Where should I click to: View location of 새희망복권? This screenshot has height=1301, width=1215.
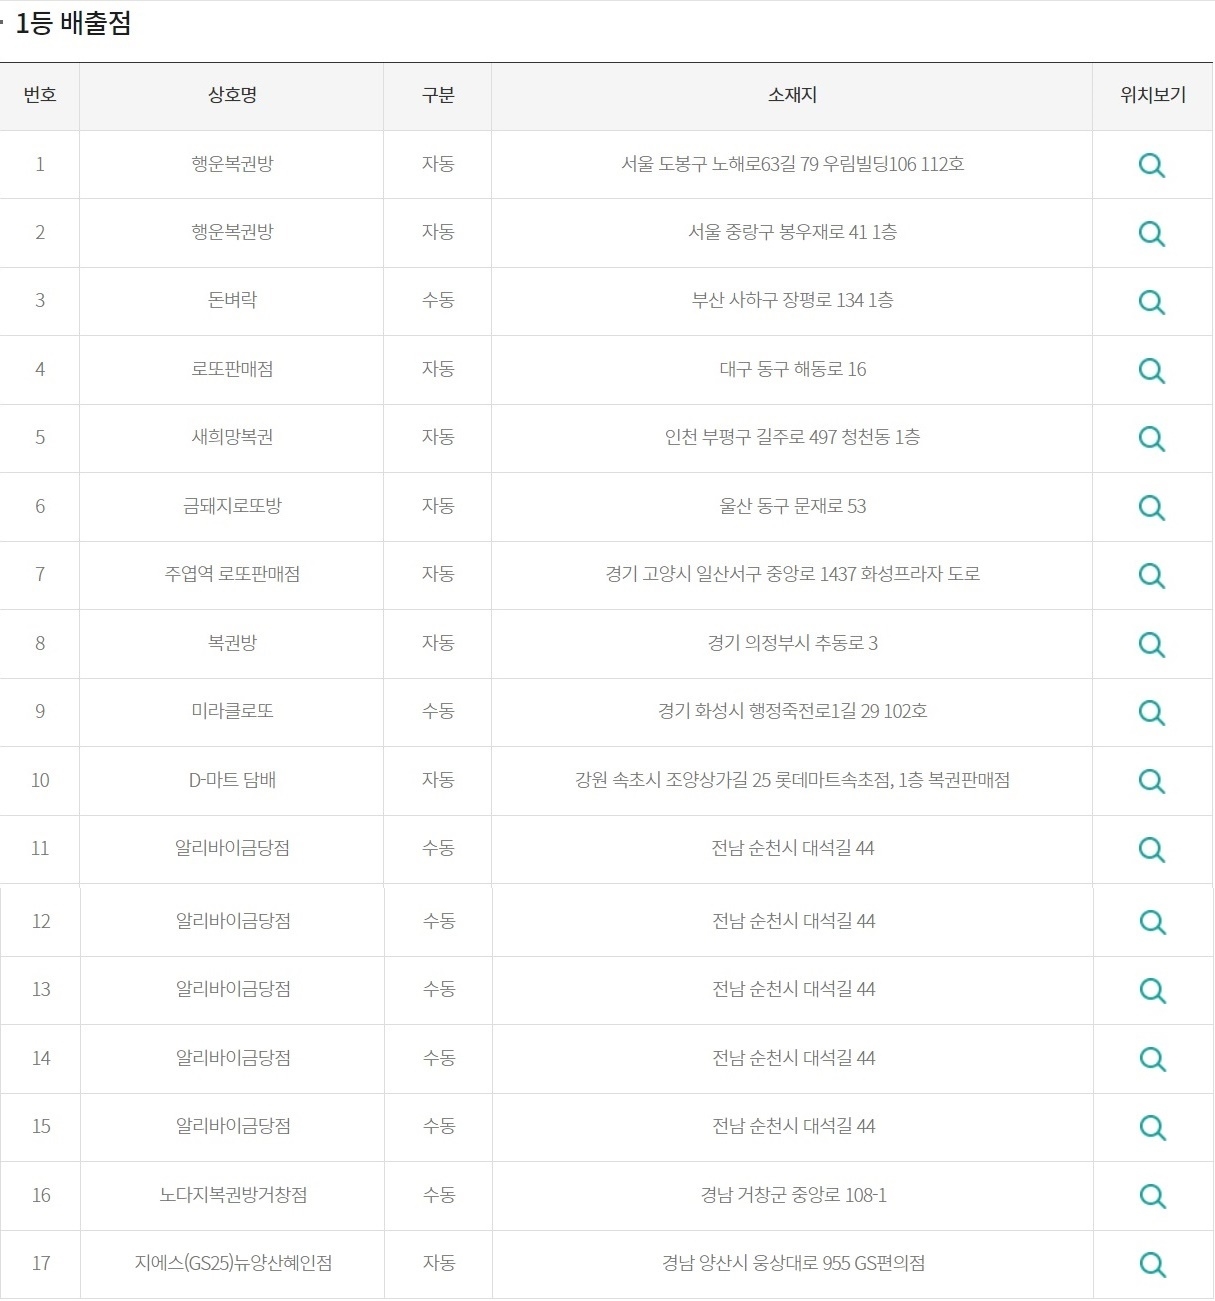1152,438
